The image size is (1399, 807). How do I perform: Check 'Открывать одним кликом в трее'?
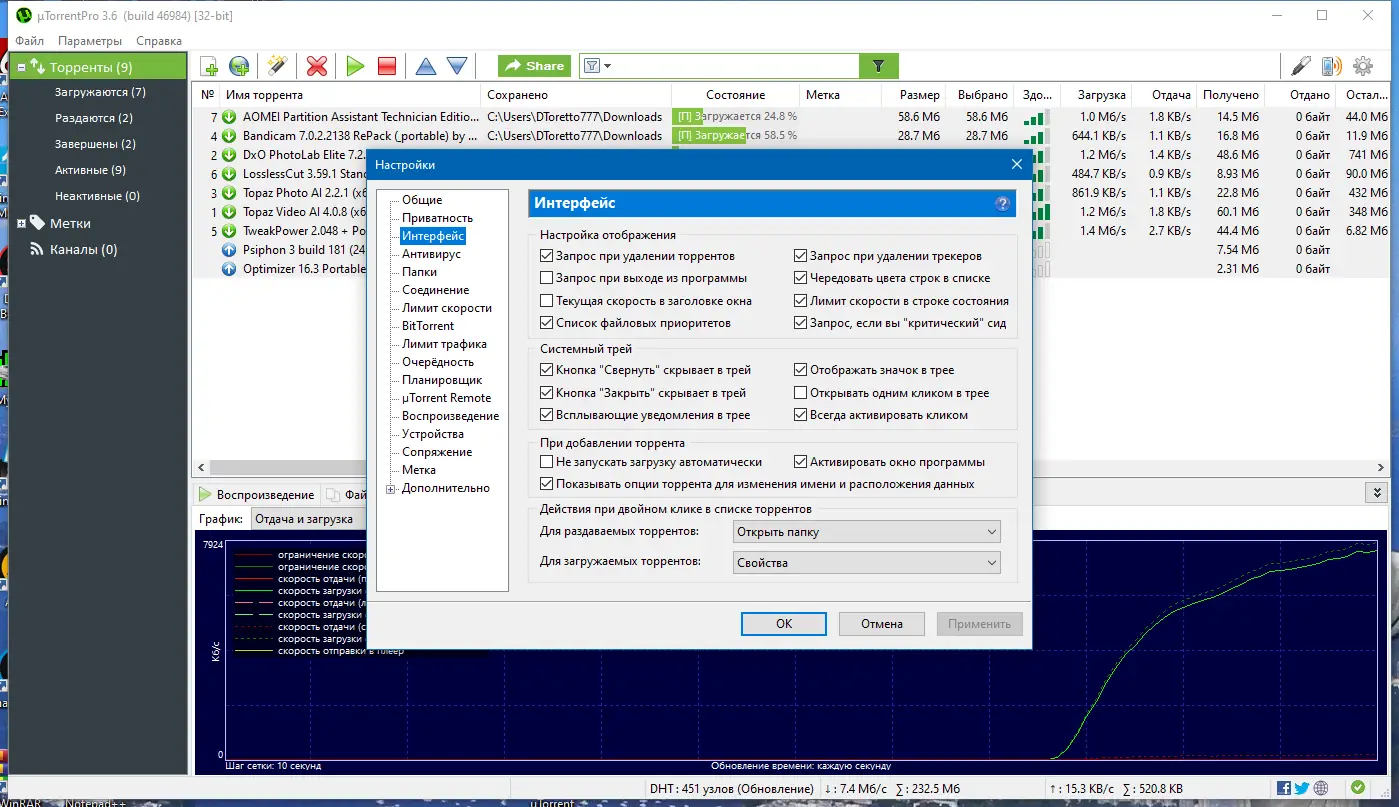point(799,391)
